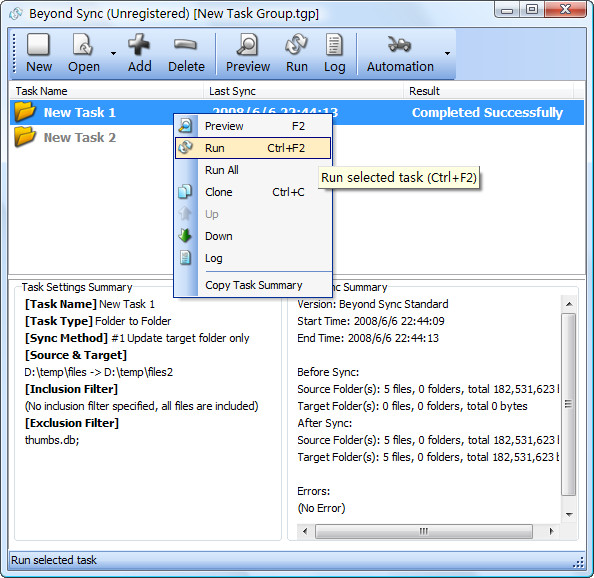Choose Log in the context menu
594x578 pixels.
click(253, 258)
